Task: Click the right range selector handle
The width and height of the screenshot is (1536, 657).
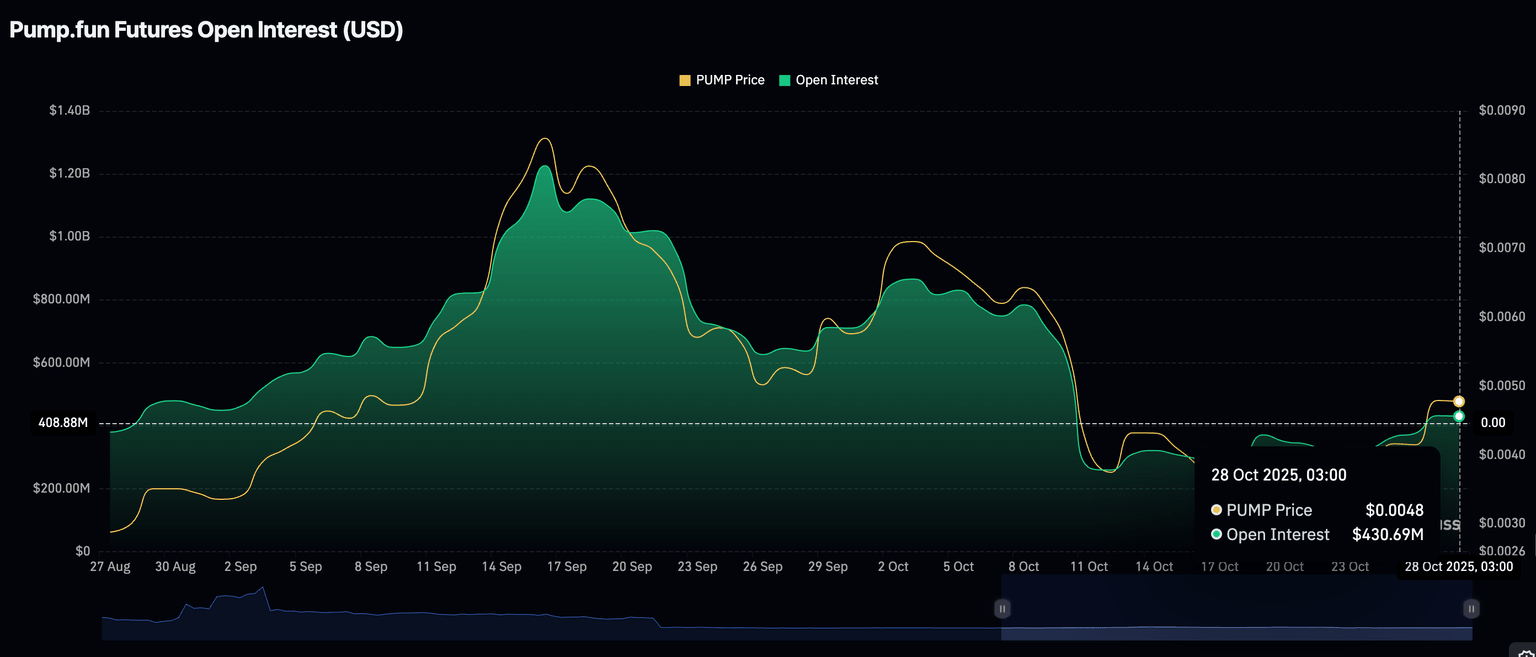Action: click(1471, 608)
